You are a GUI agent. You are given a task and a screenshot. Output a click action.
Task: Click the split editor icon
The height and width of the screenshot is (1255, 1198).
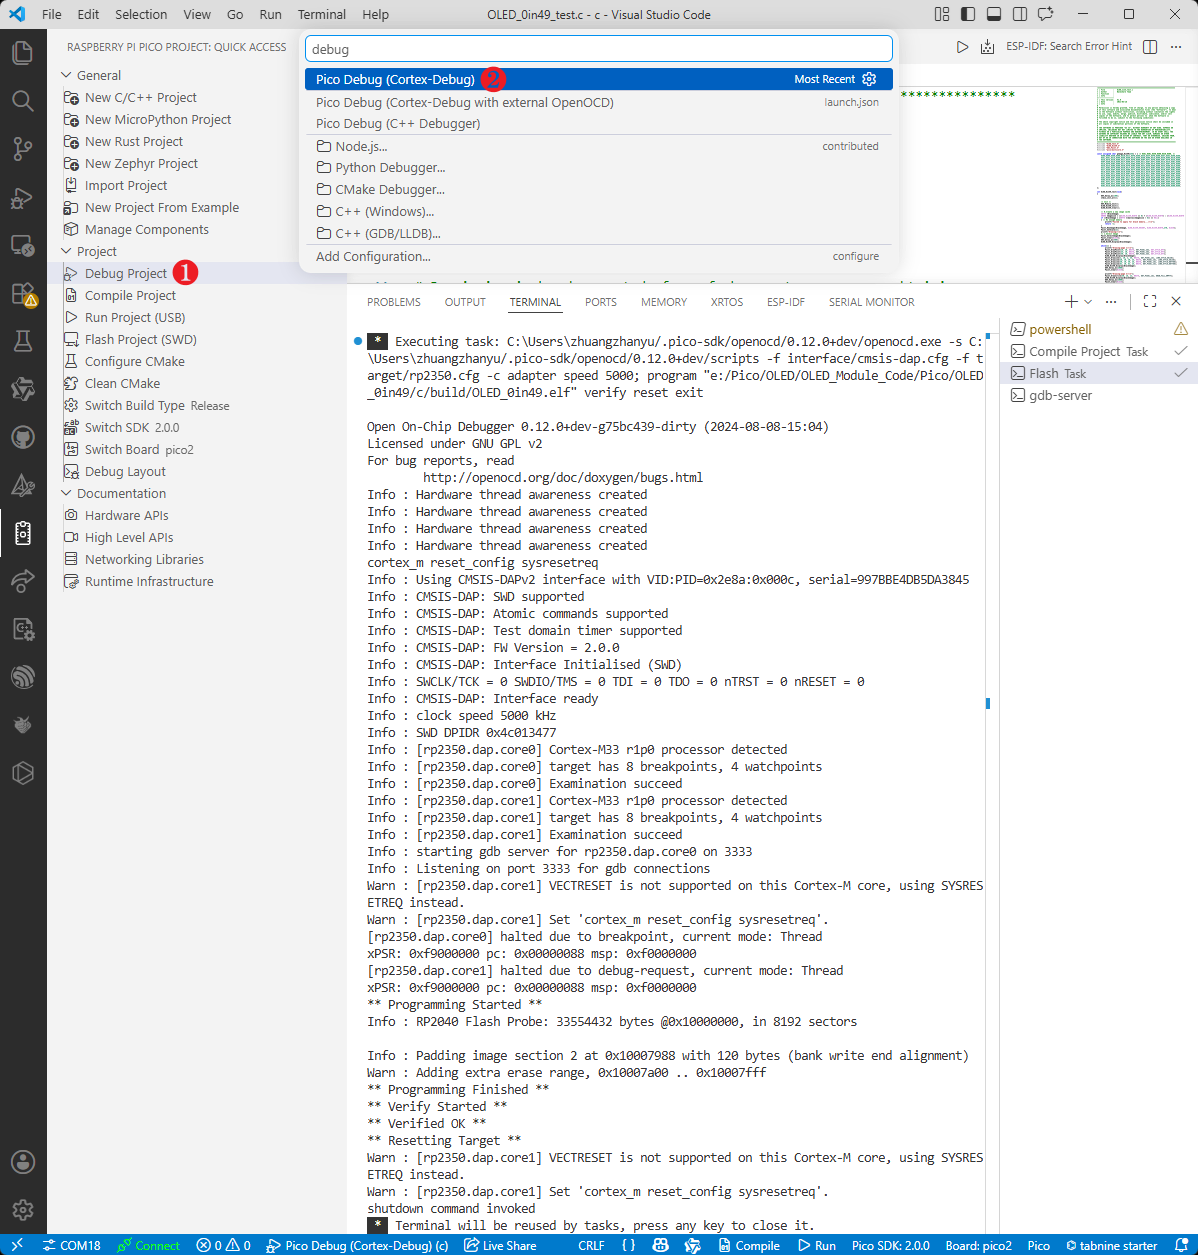click(x=1150, y=47)
